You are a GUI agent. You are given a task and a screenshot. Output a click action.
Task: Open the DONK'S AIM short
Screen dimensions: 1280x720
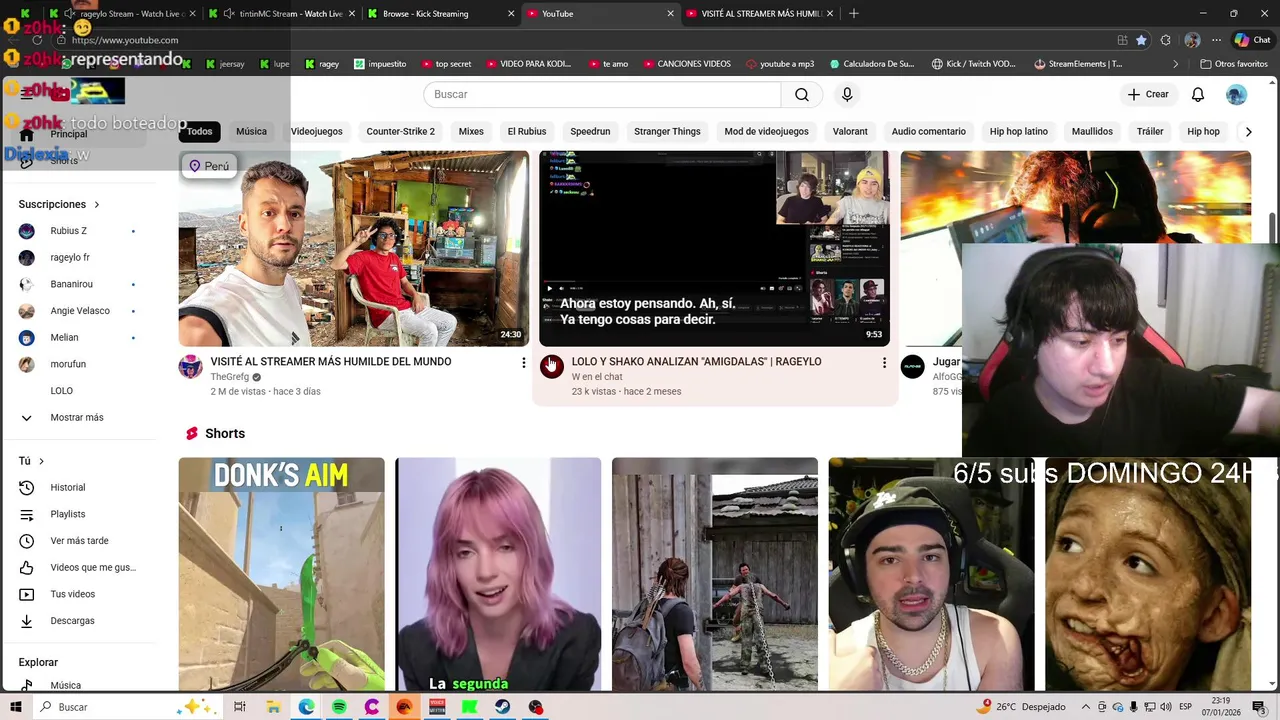[281, 574]
